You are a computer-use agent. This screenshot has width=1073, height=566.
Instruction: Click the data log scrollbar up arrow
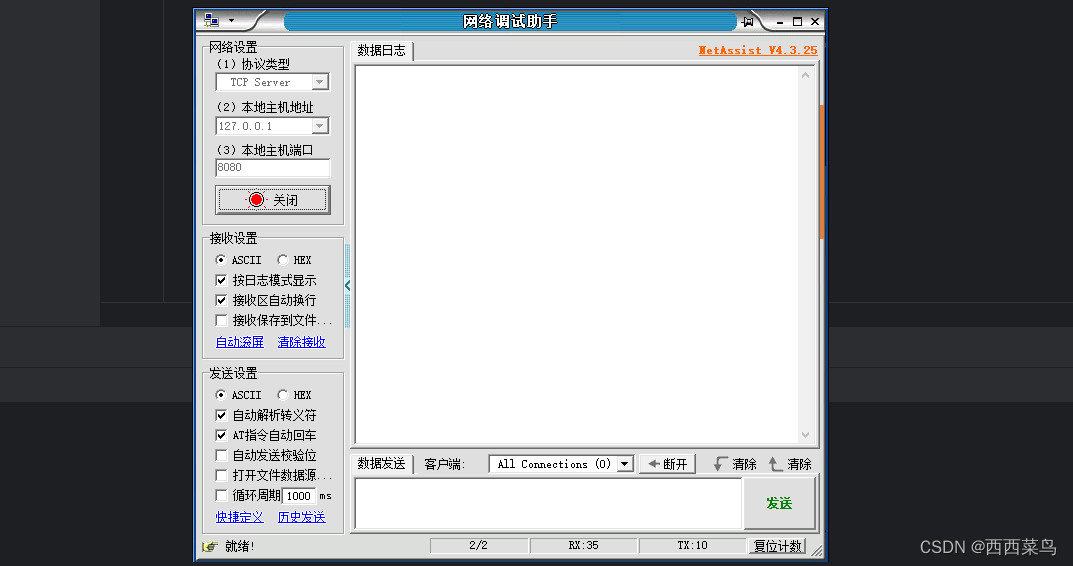805,75
